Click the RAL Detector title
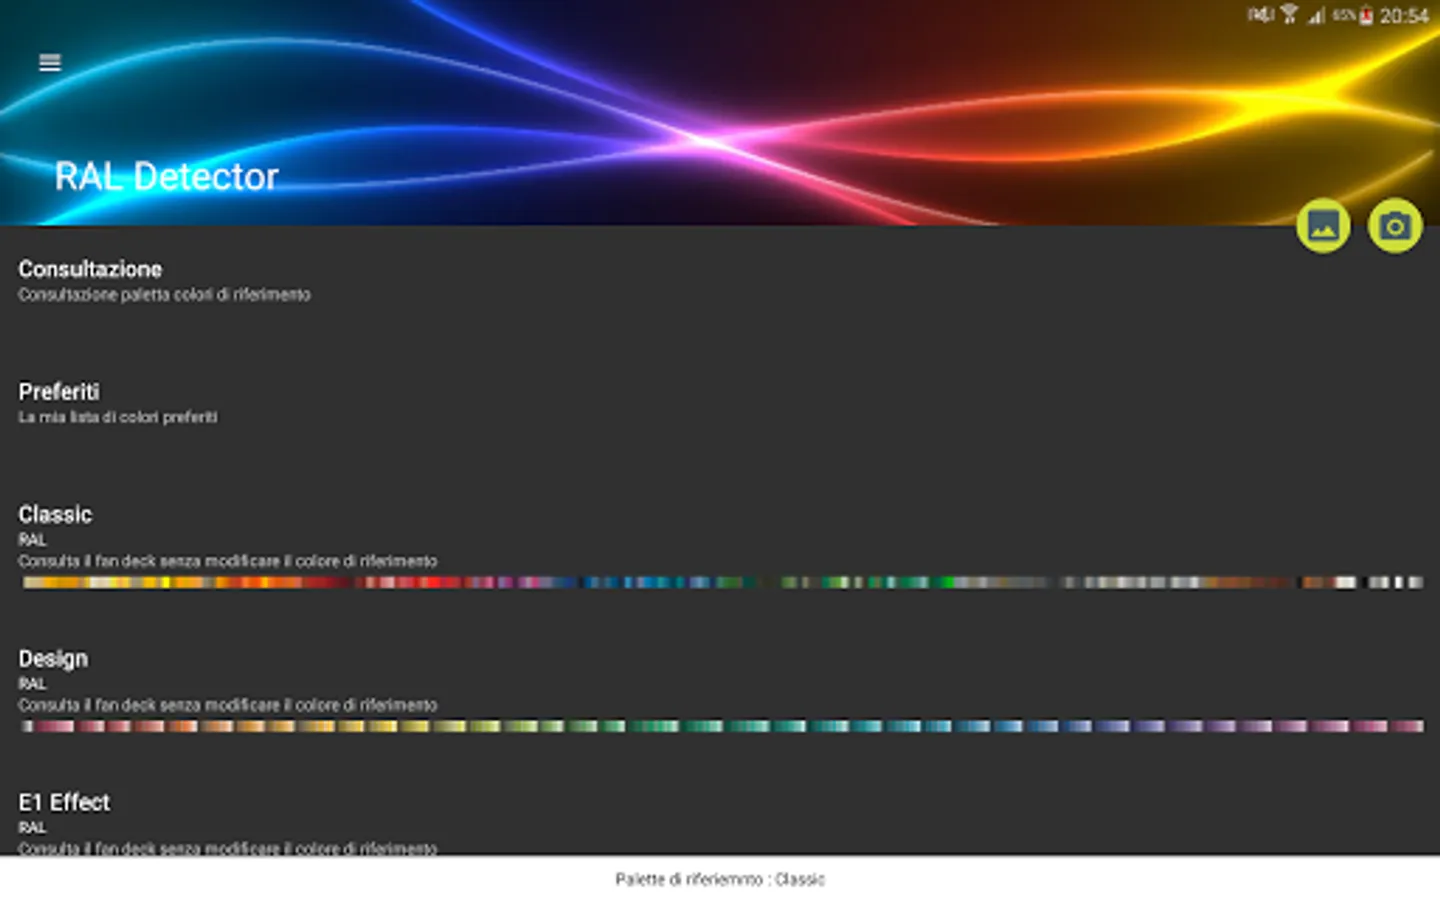The height and width of the screenshot is (900, 1440). click(x=166, y=177)
